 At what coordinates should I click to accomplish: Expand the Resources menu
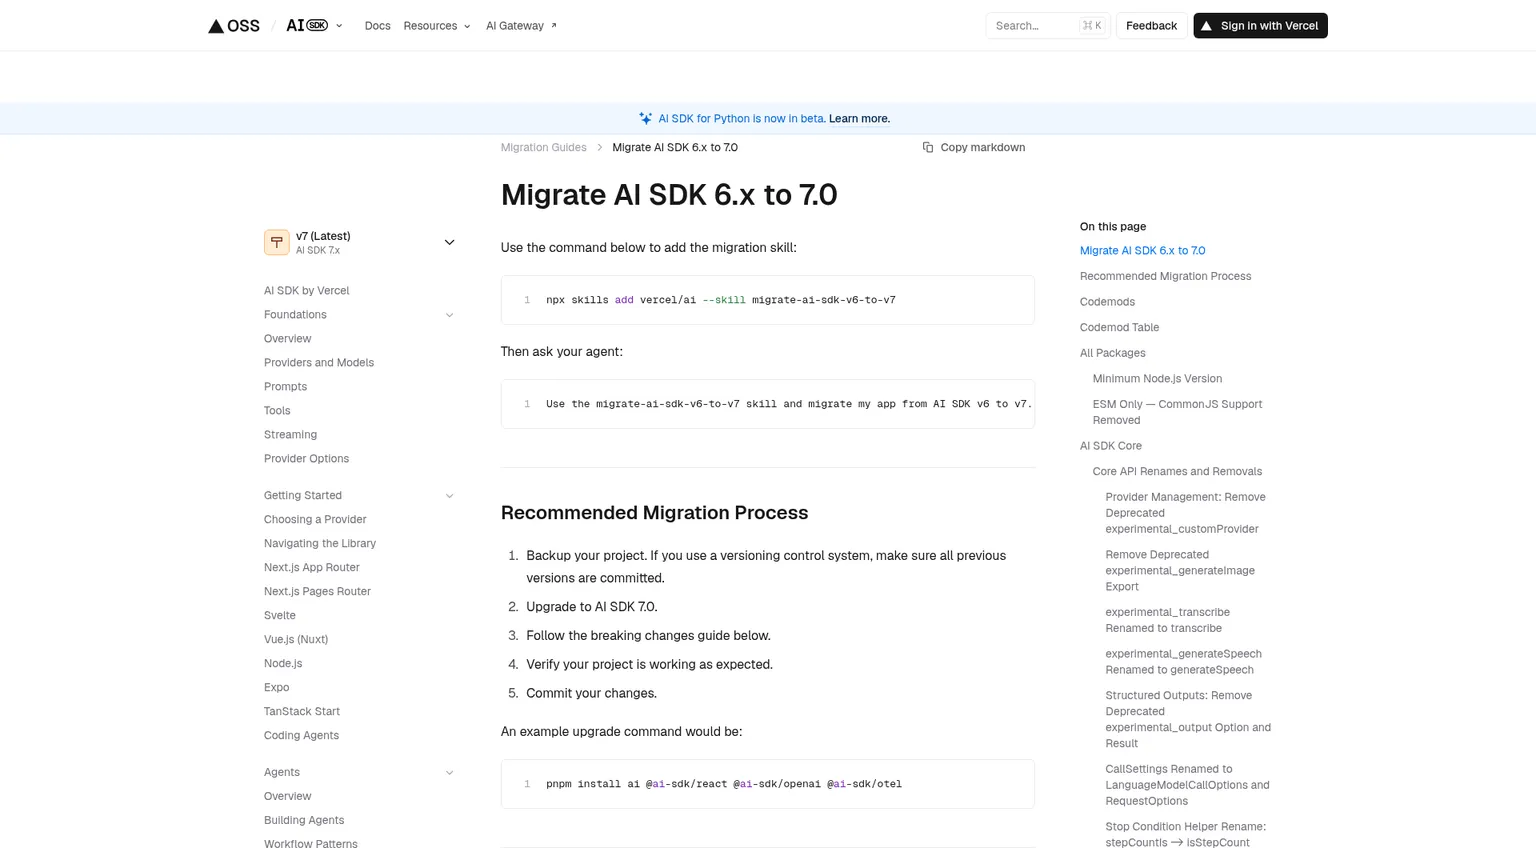[x=437, y=26]
